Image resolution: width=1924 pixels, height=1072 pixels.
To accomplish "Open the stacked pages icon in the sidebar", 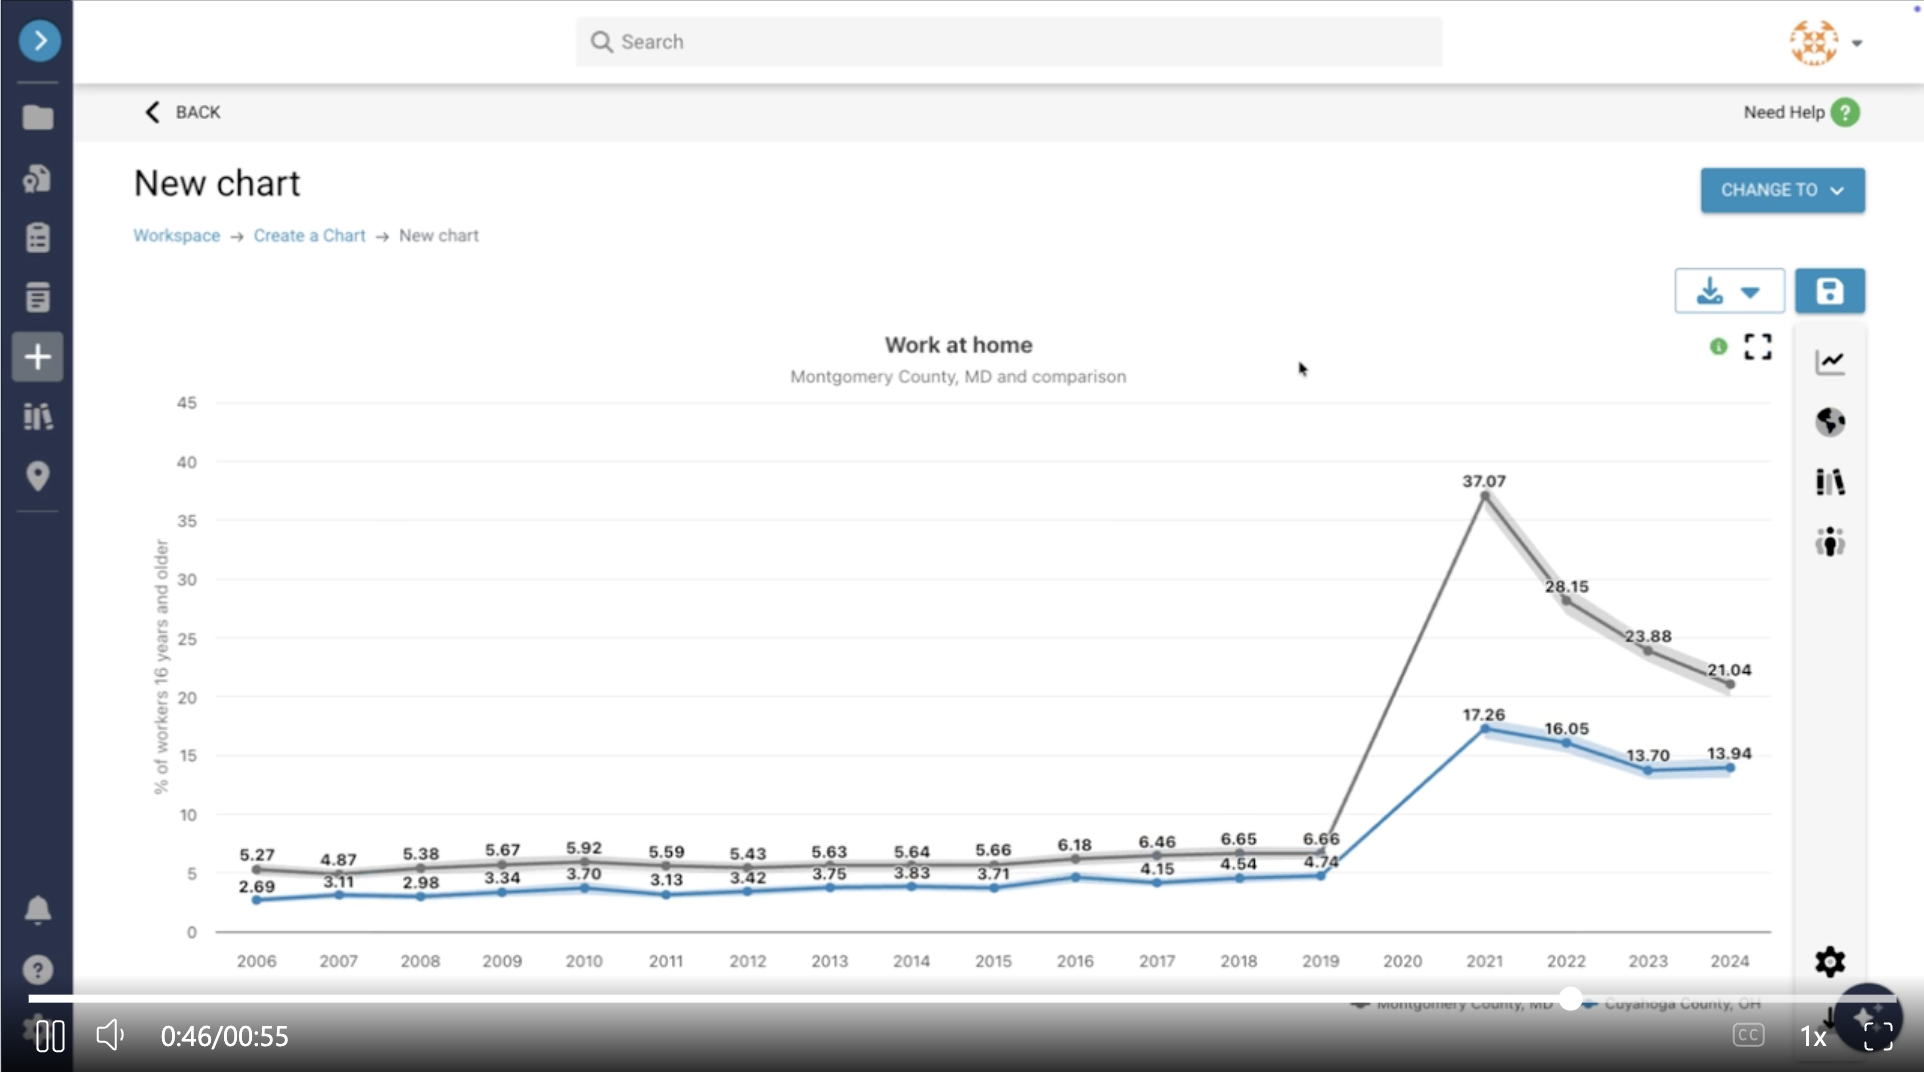I will pyautogui.click(x=38, y=297).
